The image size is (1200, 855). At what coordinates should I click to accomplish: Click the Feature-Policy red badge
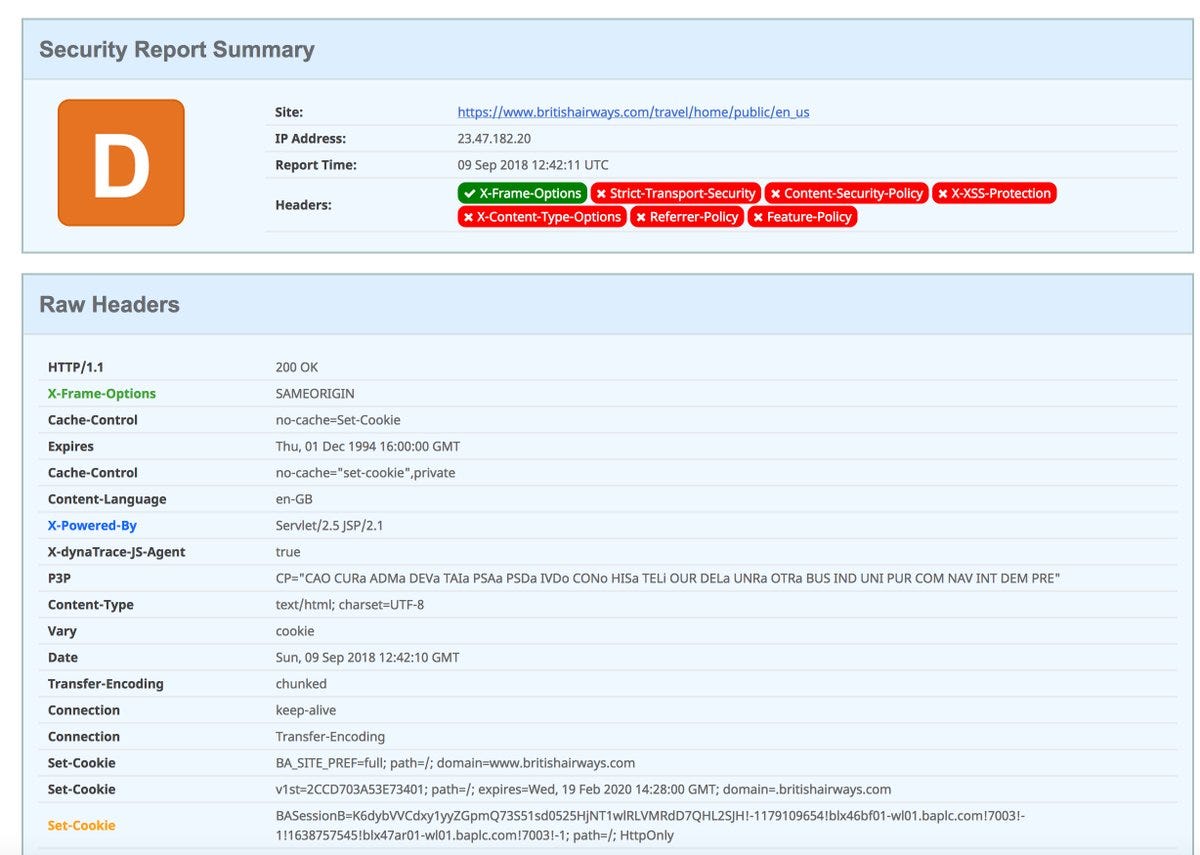coord(802,217)
